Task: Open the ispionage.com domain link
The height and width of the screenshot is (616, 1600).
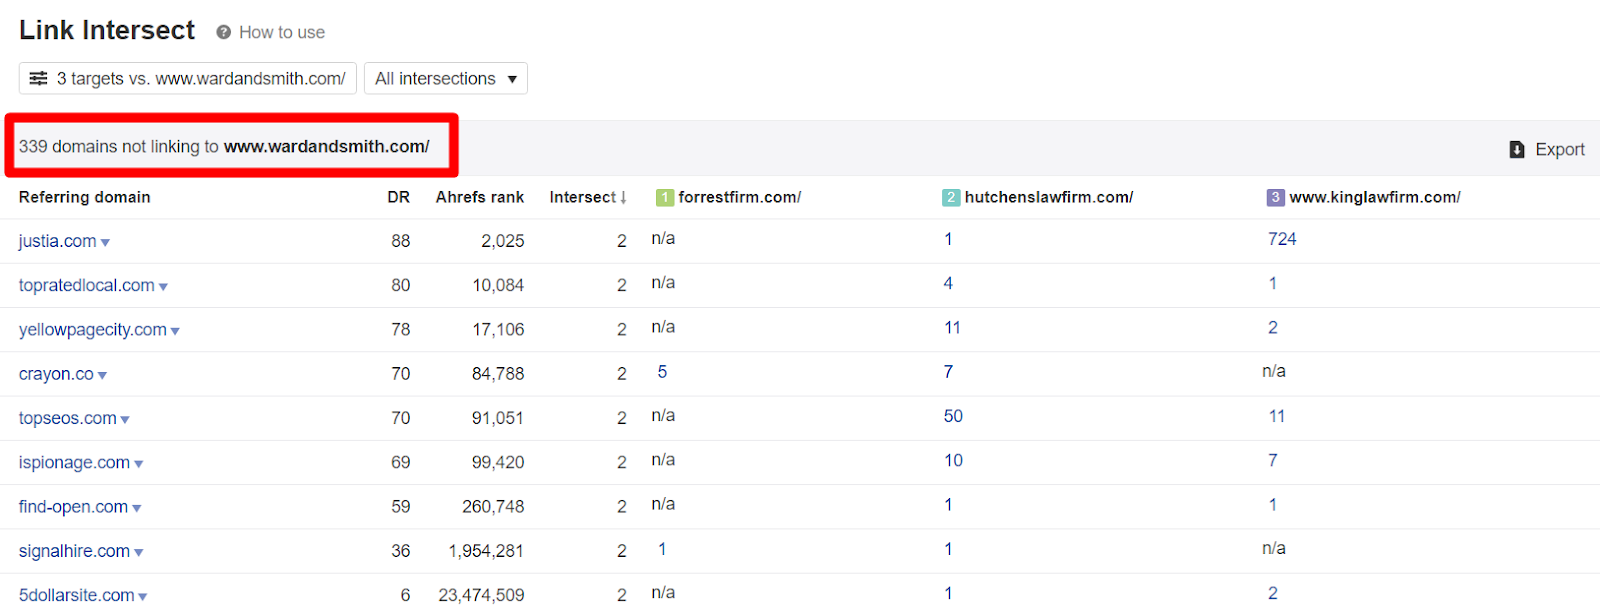Action: [x=74, y=462]
